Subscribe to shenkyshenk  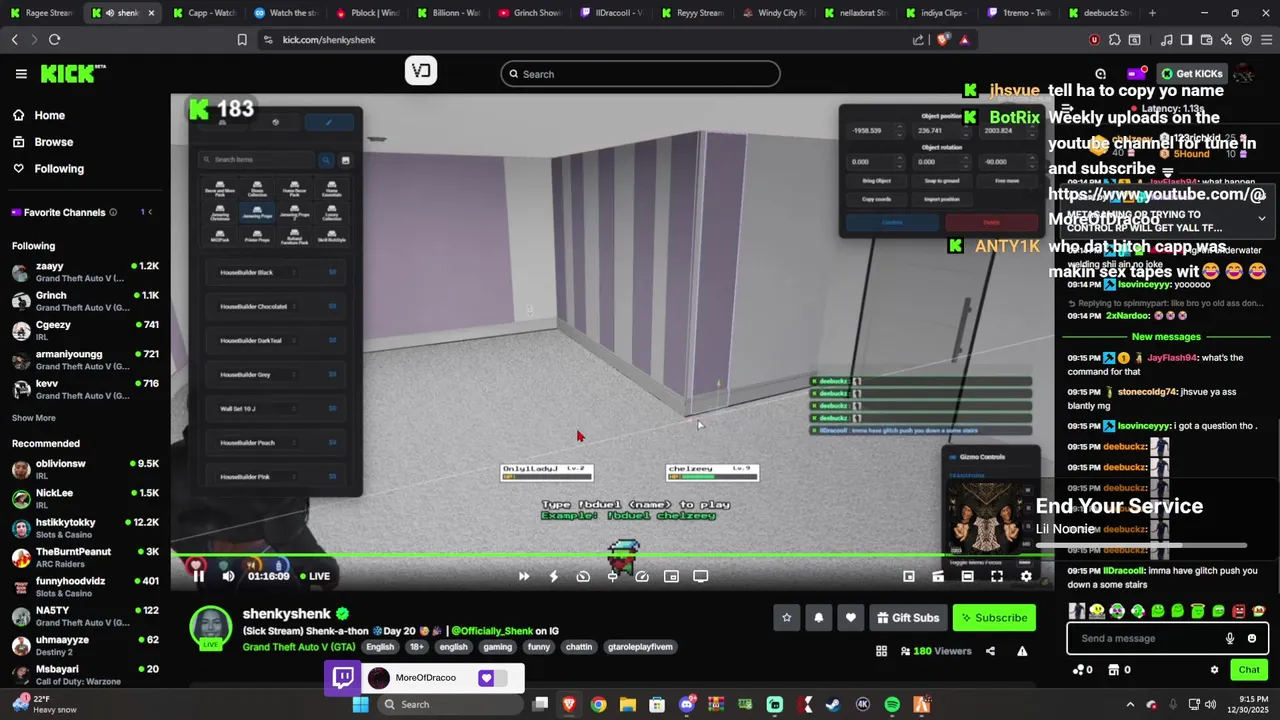point(994,618)
